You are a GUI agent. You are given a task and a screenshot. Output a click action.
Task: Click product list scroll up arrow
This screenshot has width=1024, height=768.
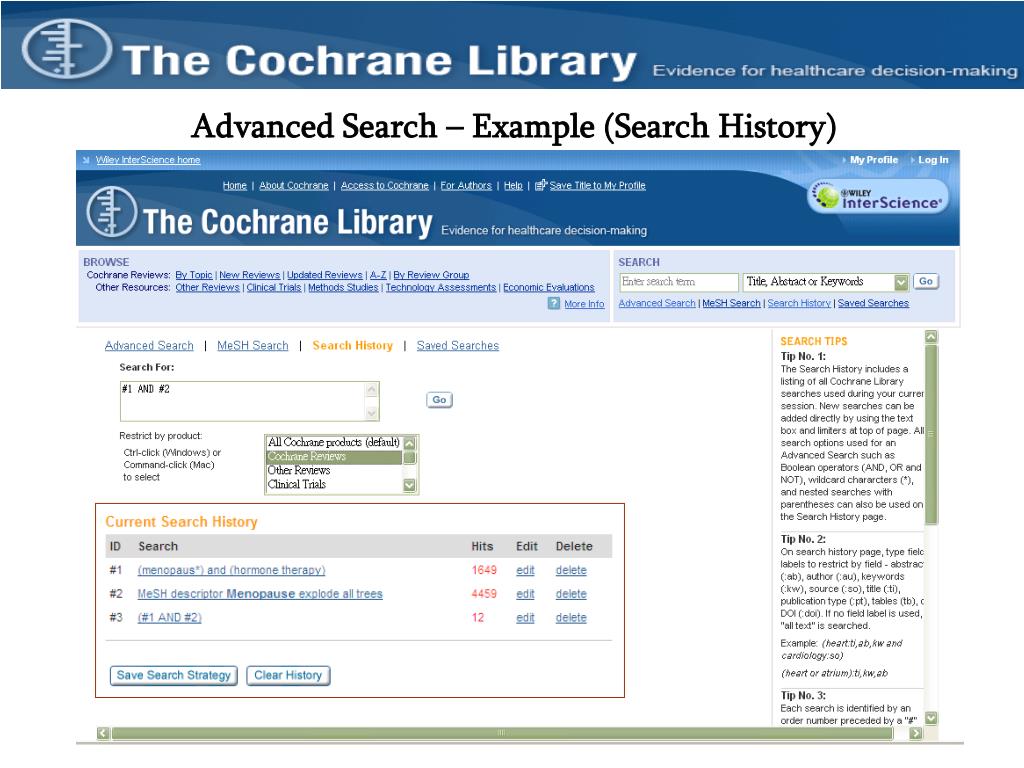click(x=409, y=443)
